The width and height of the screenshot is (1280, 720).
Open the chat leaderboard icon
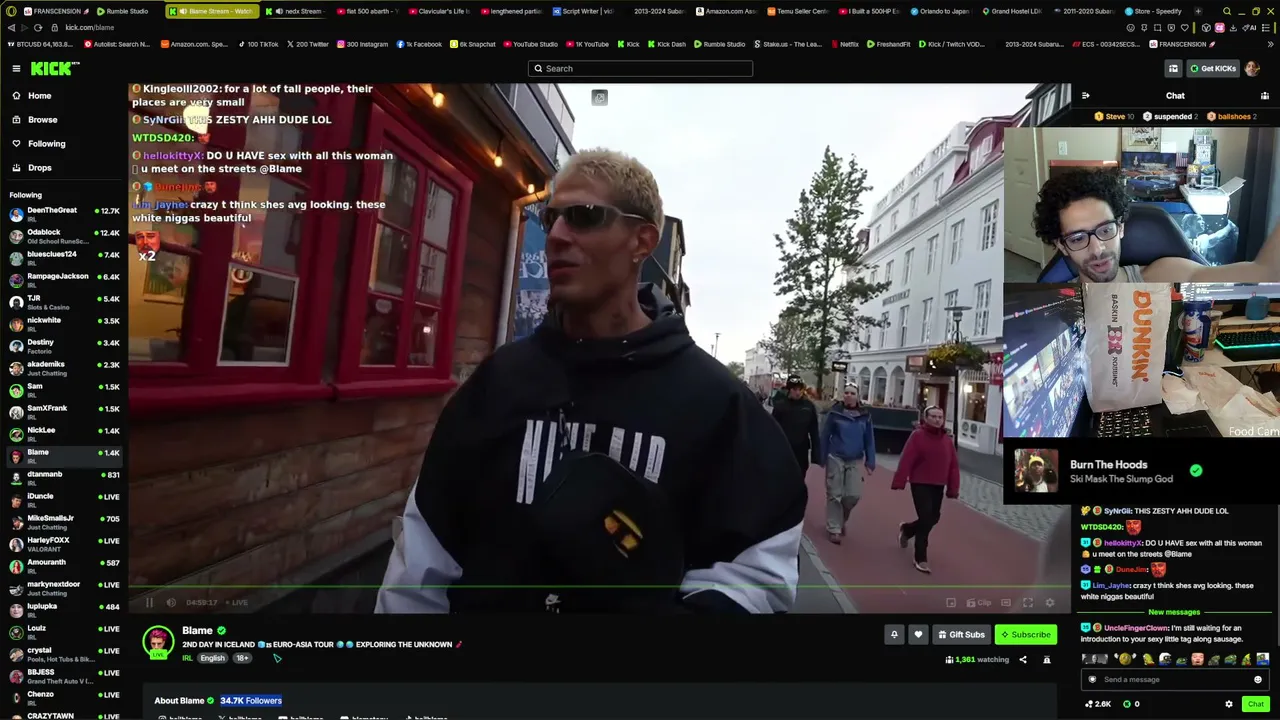pos(1265,96)
